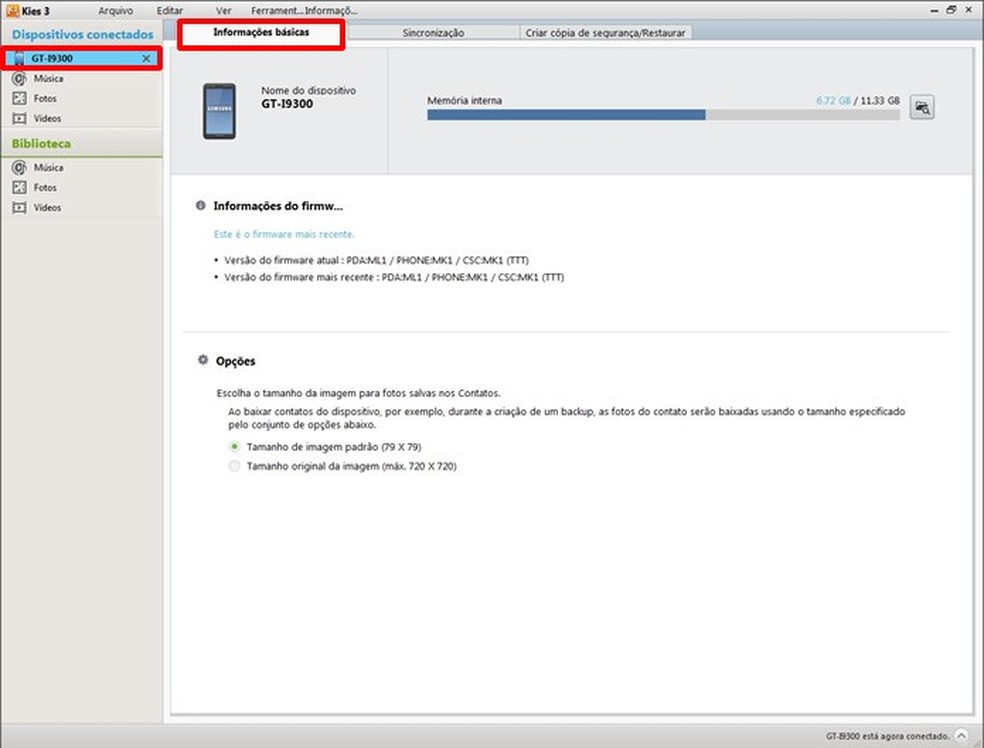Expand the status bar message panel
The height and width of the screenshot is (748, 984).
(x=961, y=735)
